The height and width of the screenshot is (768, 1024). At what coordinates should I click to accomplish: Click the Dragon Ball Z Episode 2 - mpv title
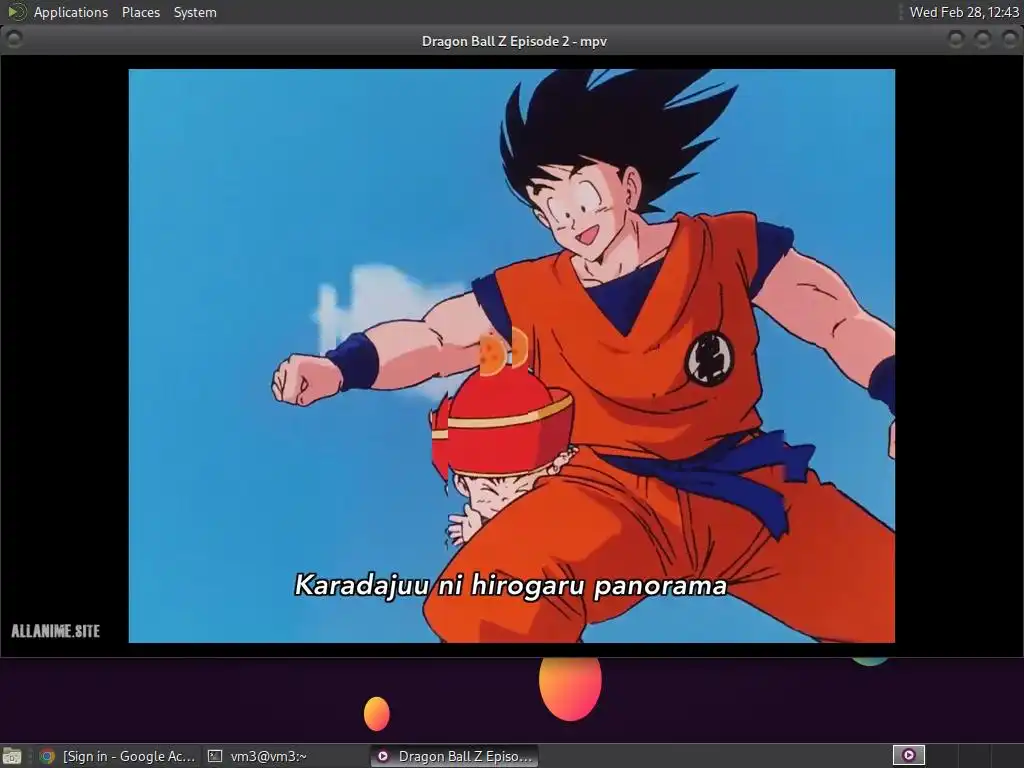[514, 41]
